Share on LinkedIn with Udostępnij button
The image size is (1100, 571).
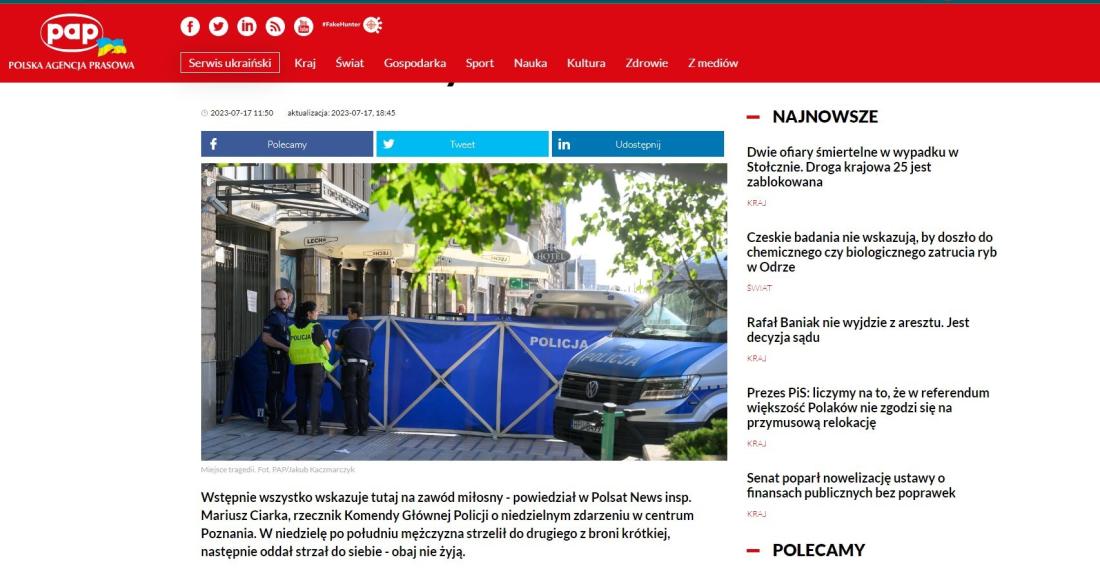click(x=638, y=144)
